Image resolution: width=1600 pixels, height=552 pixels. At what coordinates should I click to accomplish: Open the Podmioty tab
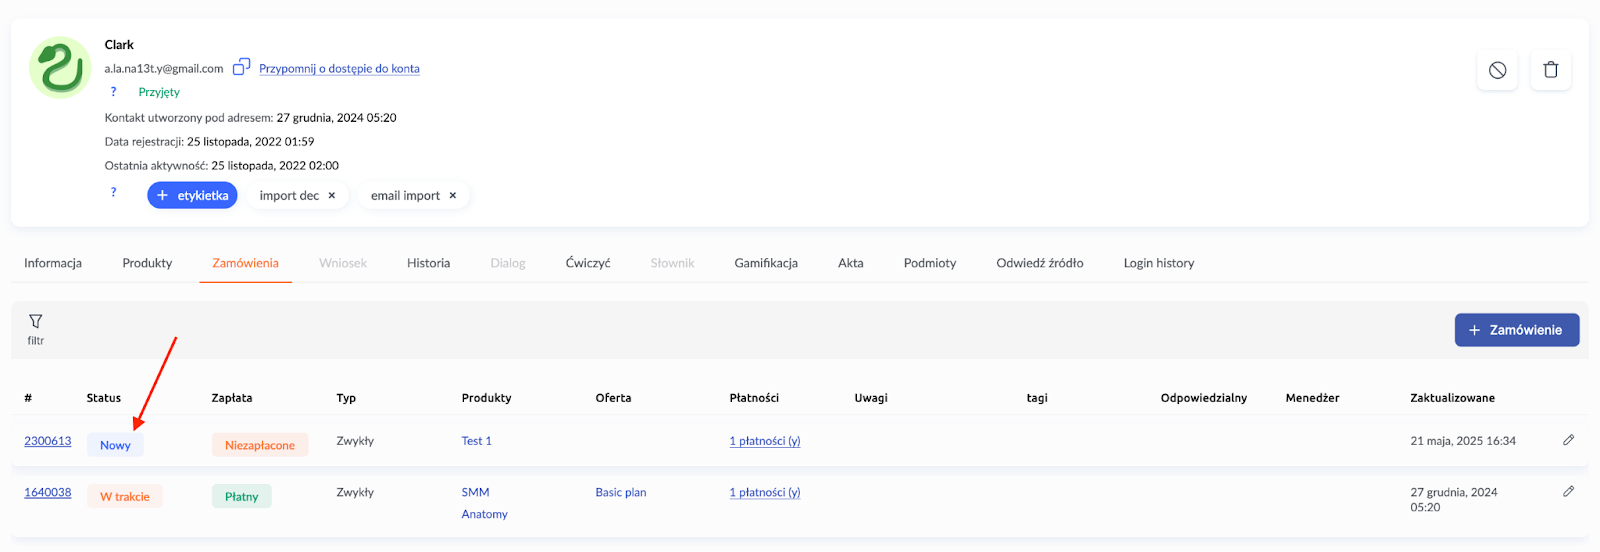[930, 263]
